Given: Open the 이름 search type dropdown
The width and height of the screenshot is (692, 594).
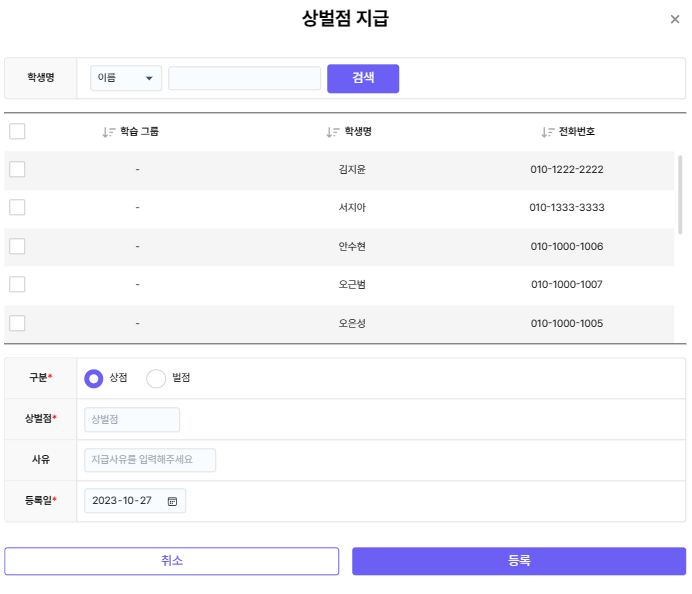Looking at the screenshot, I should pyautogui.click(x=126, y=78).
